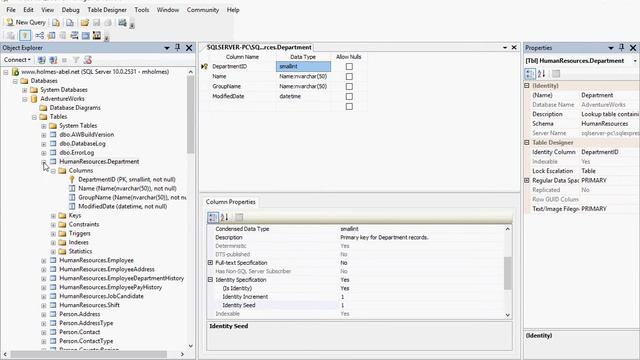This screenshot has height=360, width=640.
Task: Open the Connect dropdown in Object Explorer
Action: [x=17, y=60]
